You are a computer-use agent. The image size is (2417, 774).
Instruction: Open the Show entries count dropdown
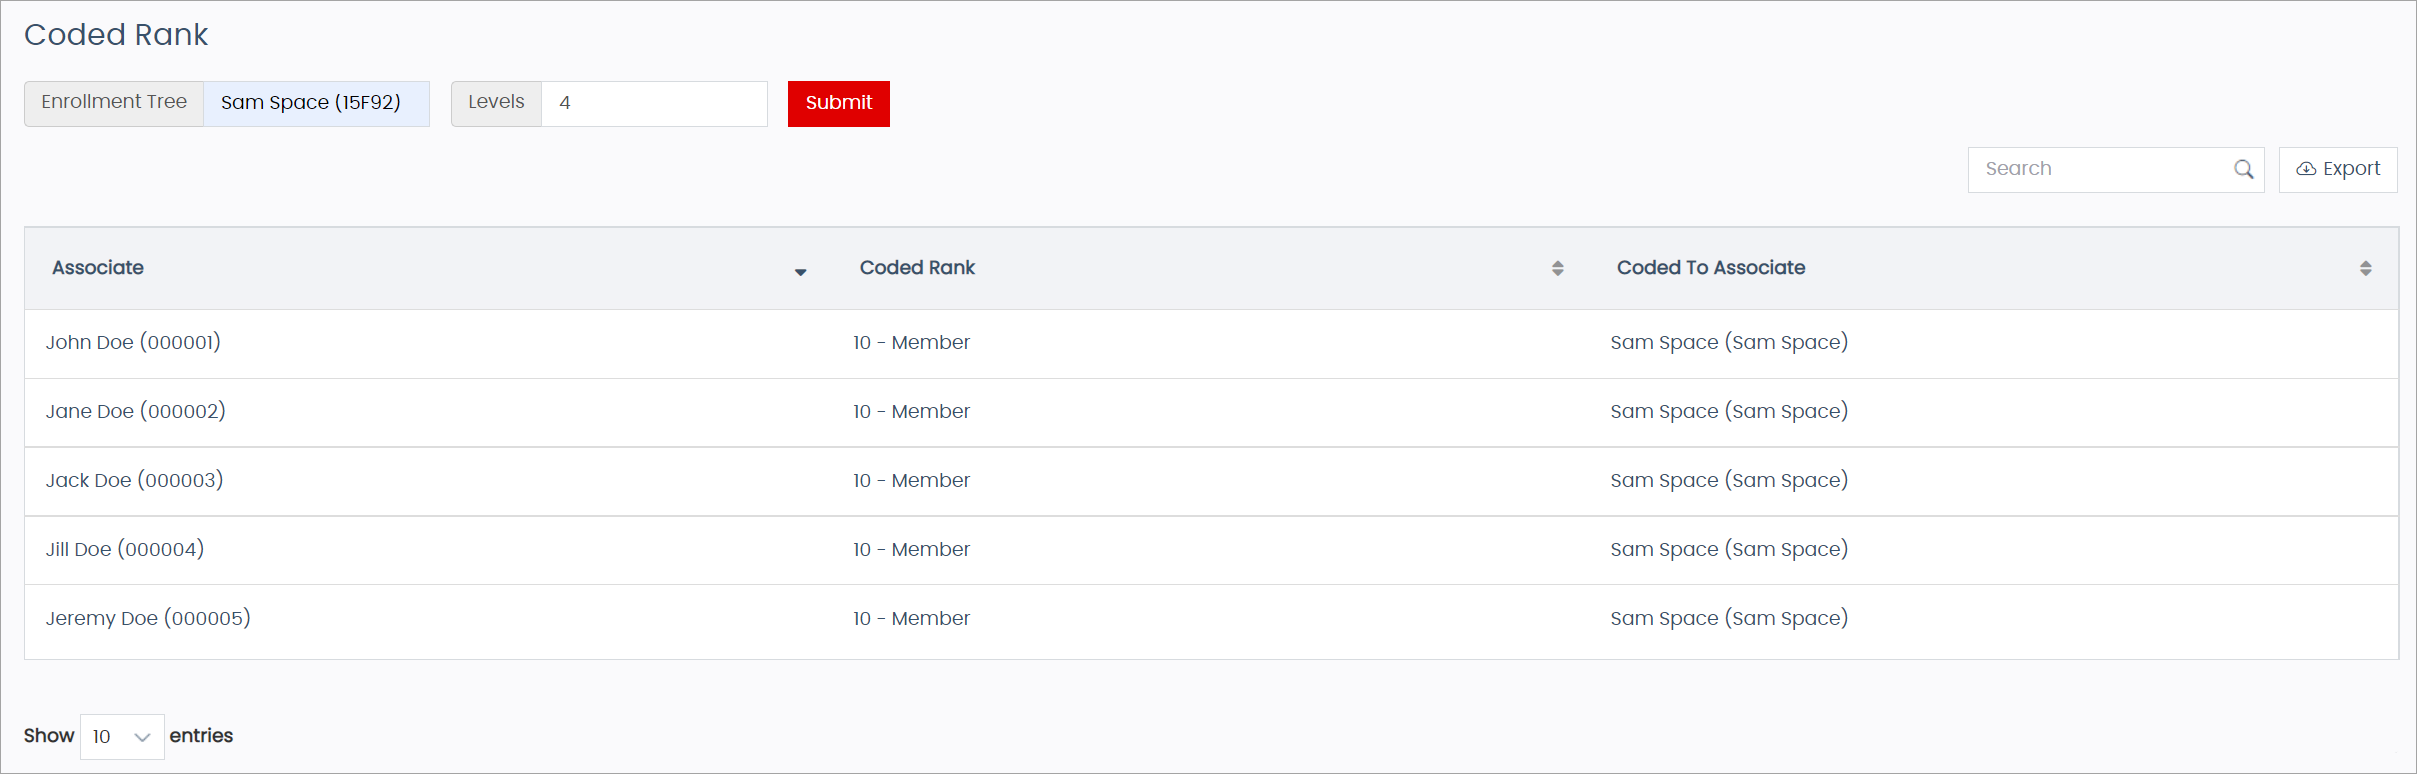122,737
